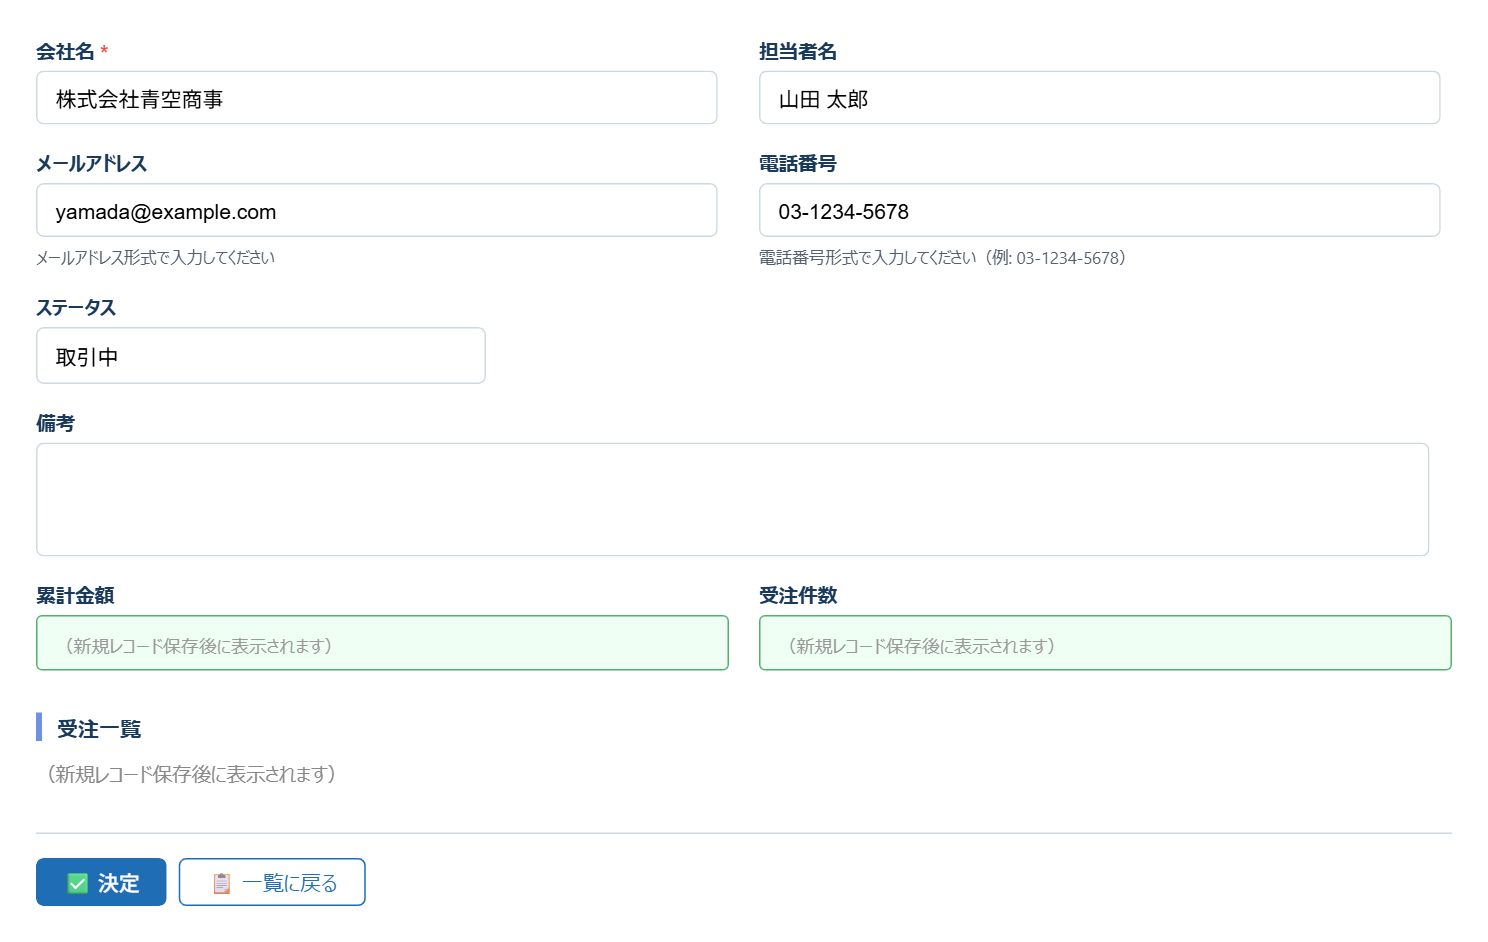Click the 会社名 label text
Image resolution: width=1488 pixels, height=942 pixels.
click(65, 52)
